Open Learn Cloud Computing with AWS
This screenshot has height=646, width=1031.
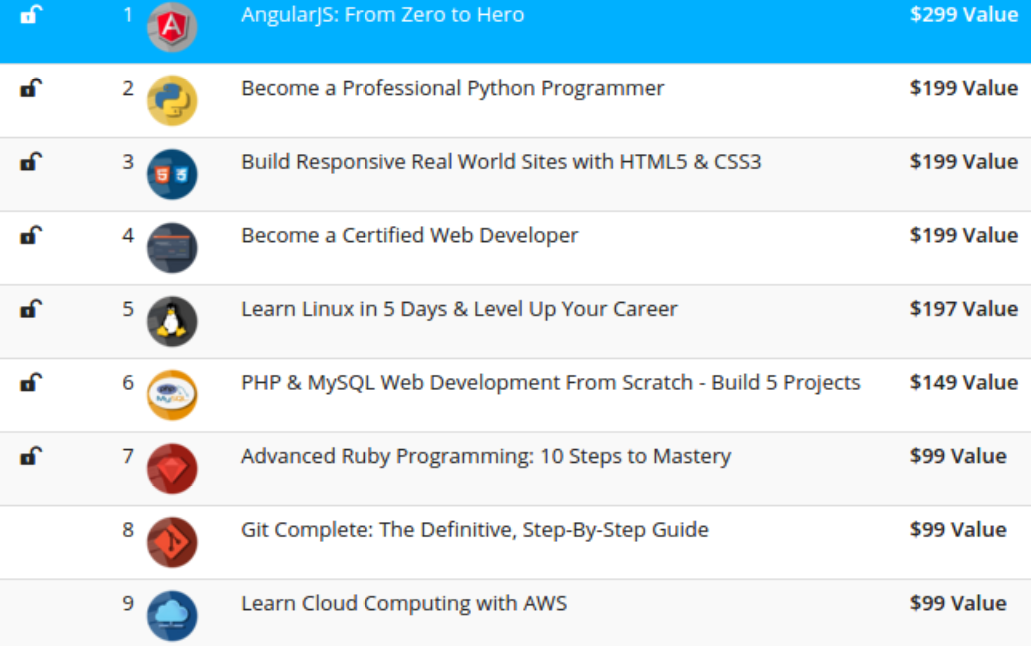403,604
